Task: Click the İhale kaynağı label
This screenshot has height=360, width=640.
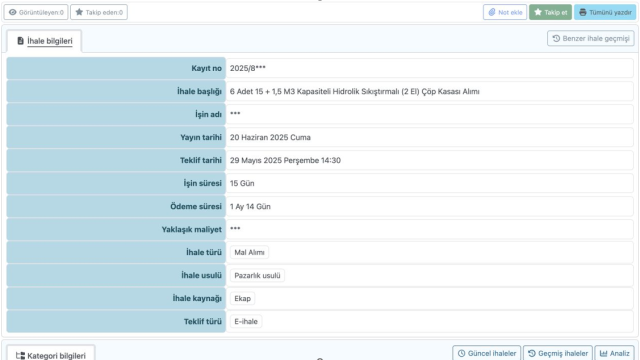Action: pos(197,298)
